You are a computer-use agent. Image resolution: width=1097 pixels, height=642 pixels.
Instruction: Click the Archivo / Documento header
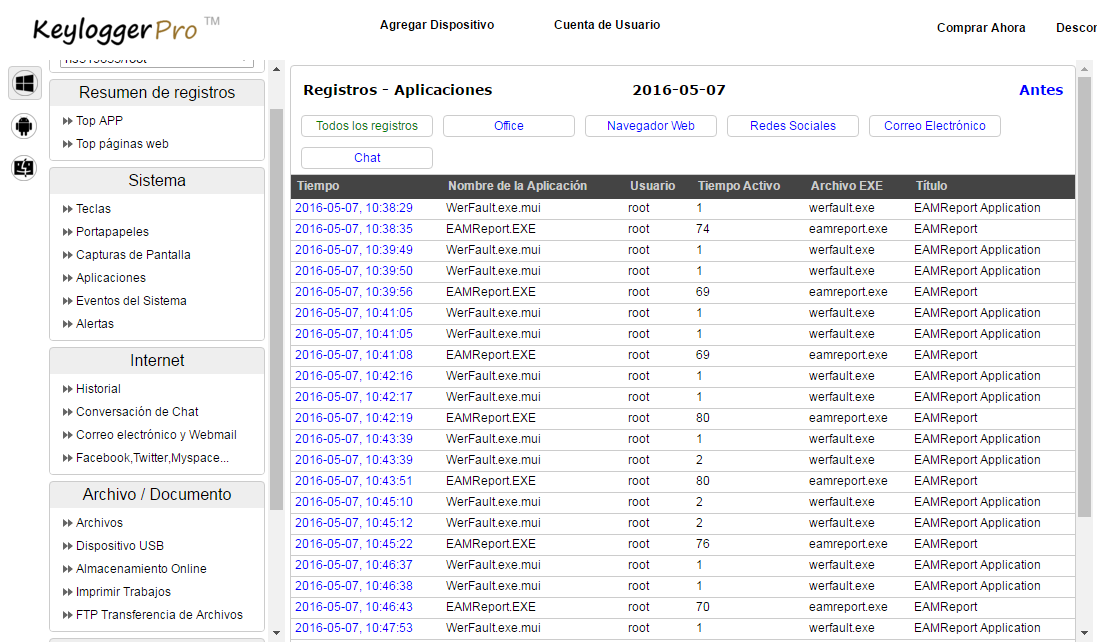point(157,495)
